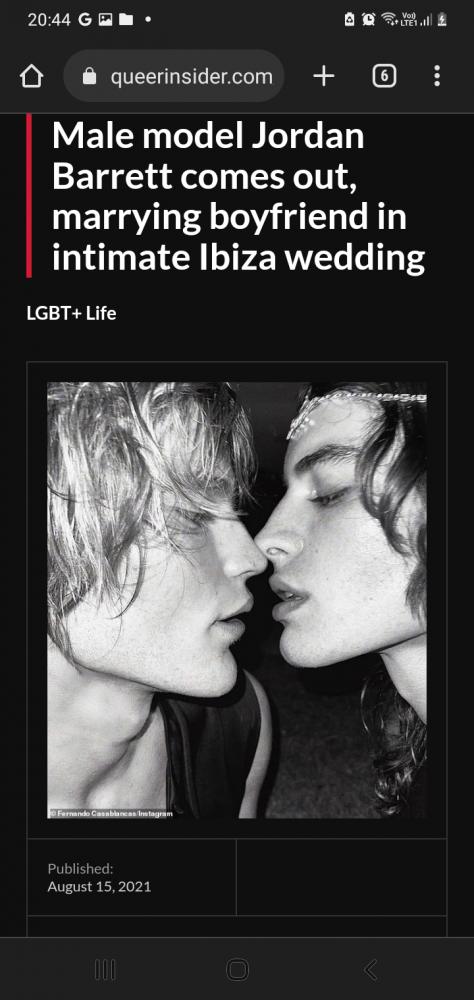The image size is (474, 1000).
Task: Tap the Wi-Fi signal status icon
Action: (x=389, y=20)
